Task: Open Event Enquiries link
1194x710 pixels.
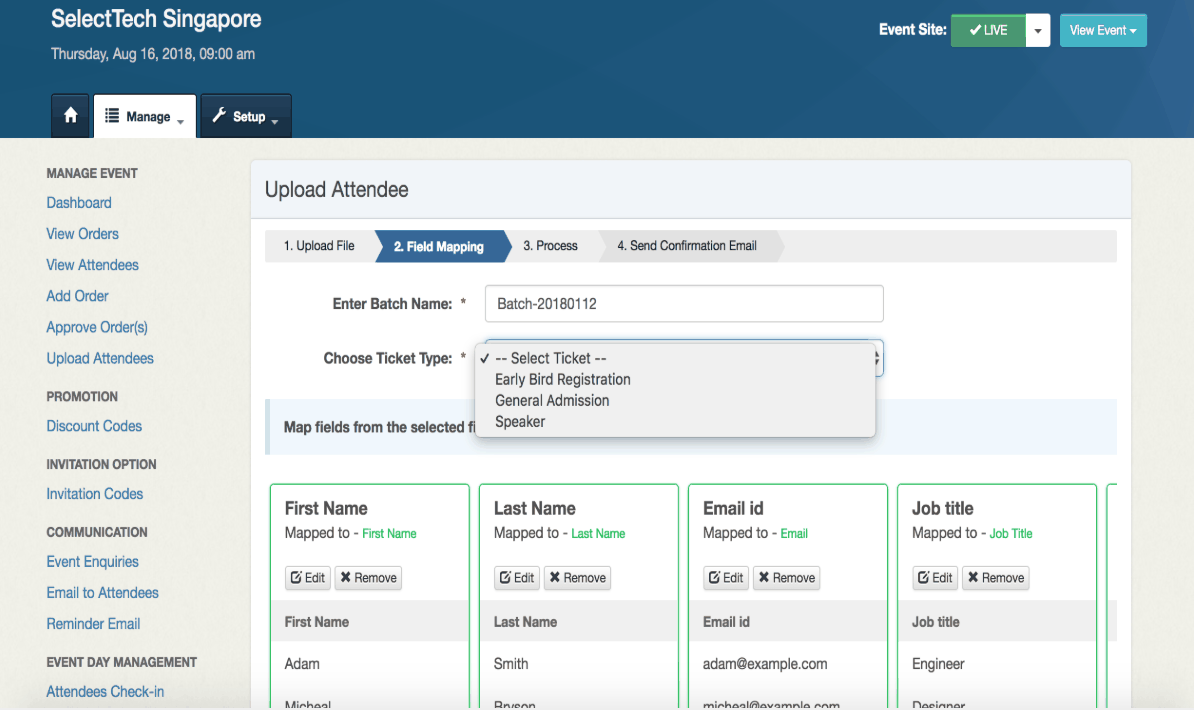Action: (92, 562)
